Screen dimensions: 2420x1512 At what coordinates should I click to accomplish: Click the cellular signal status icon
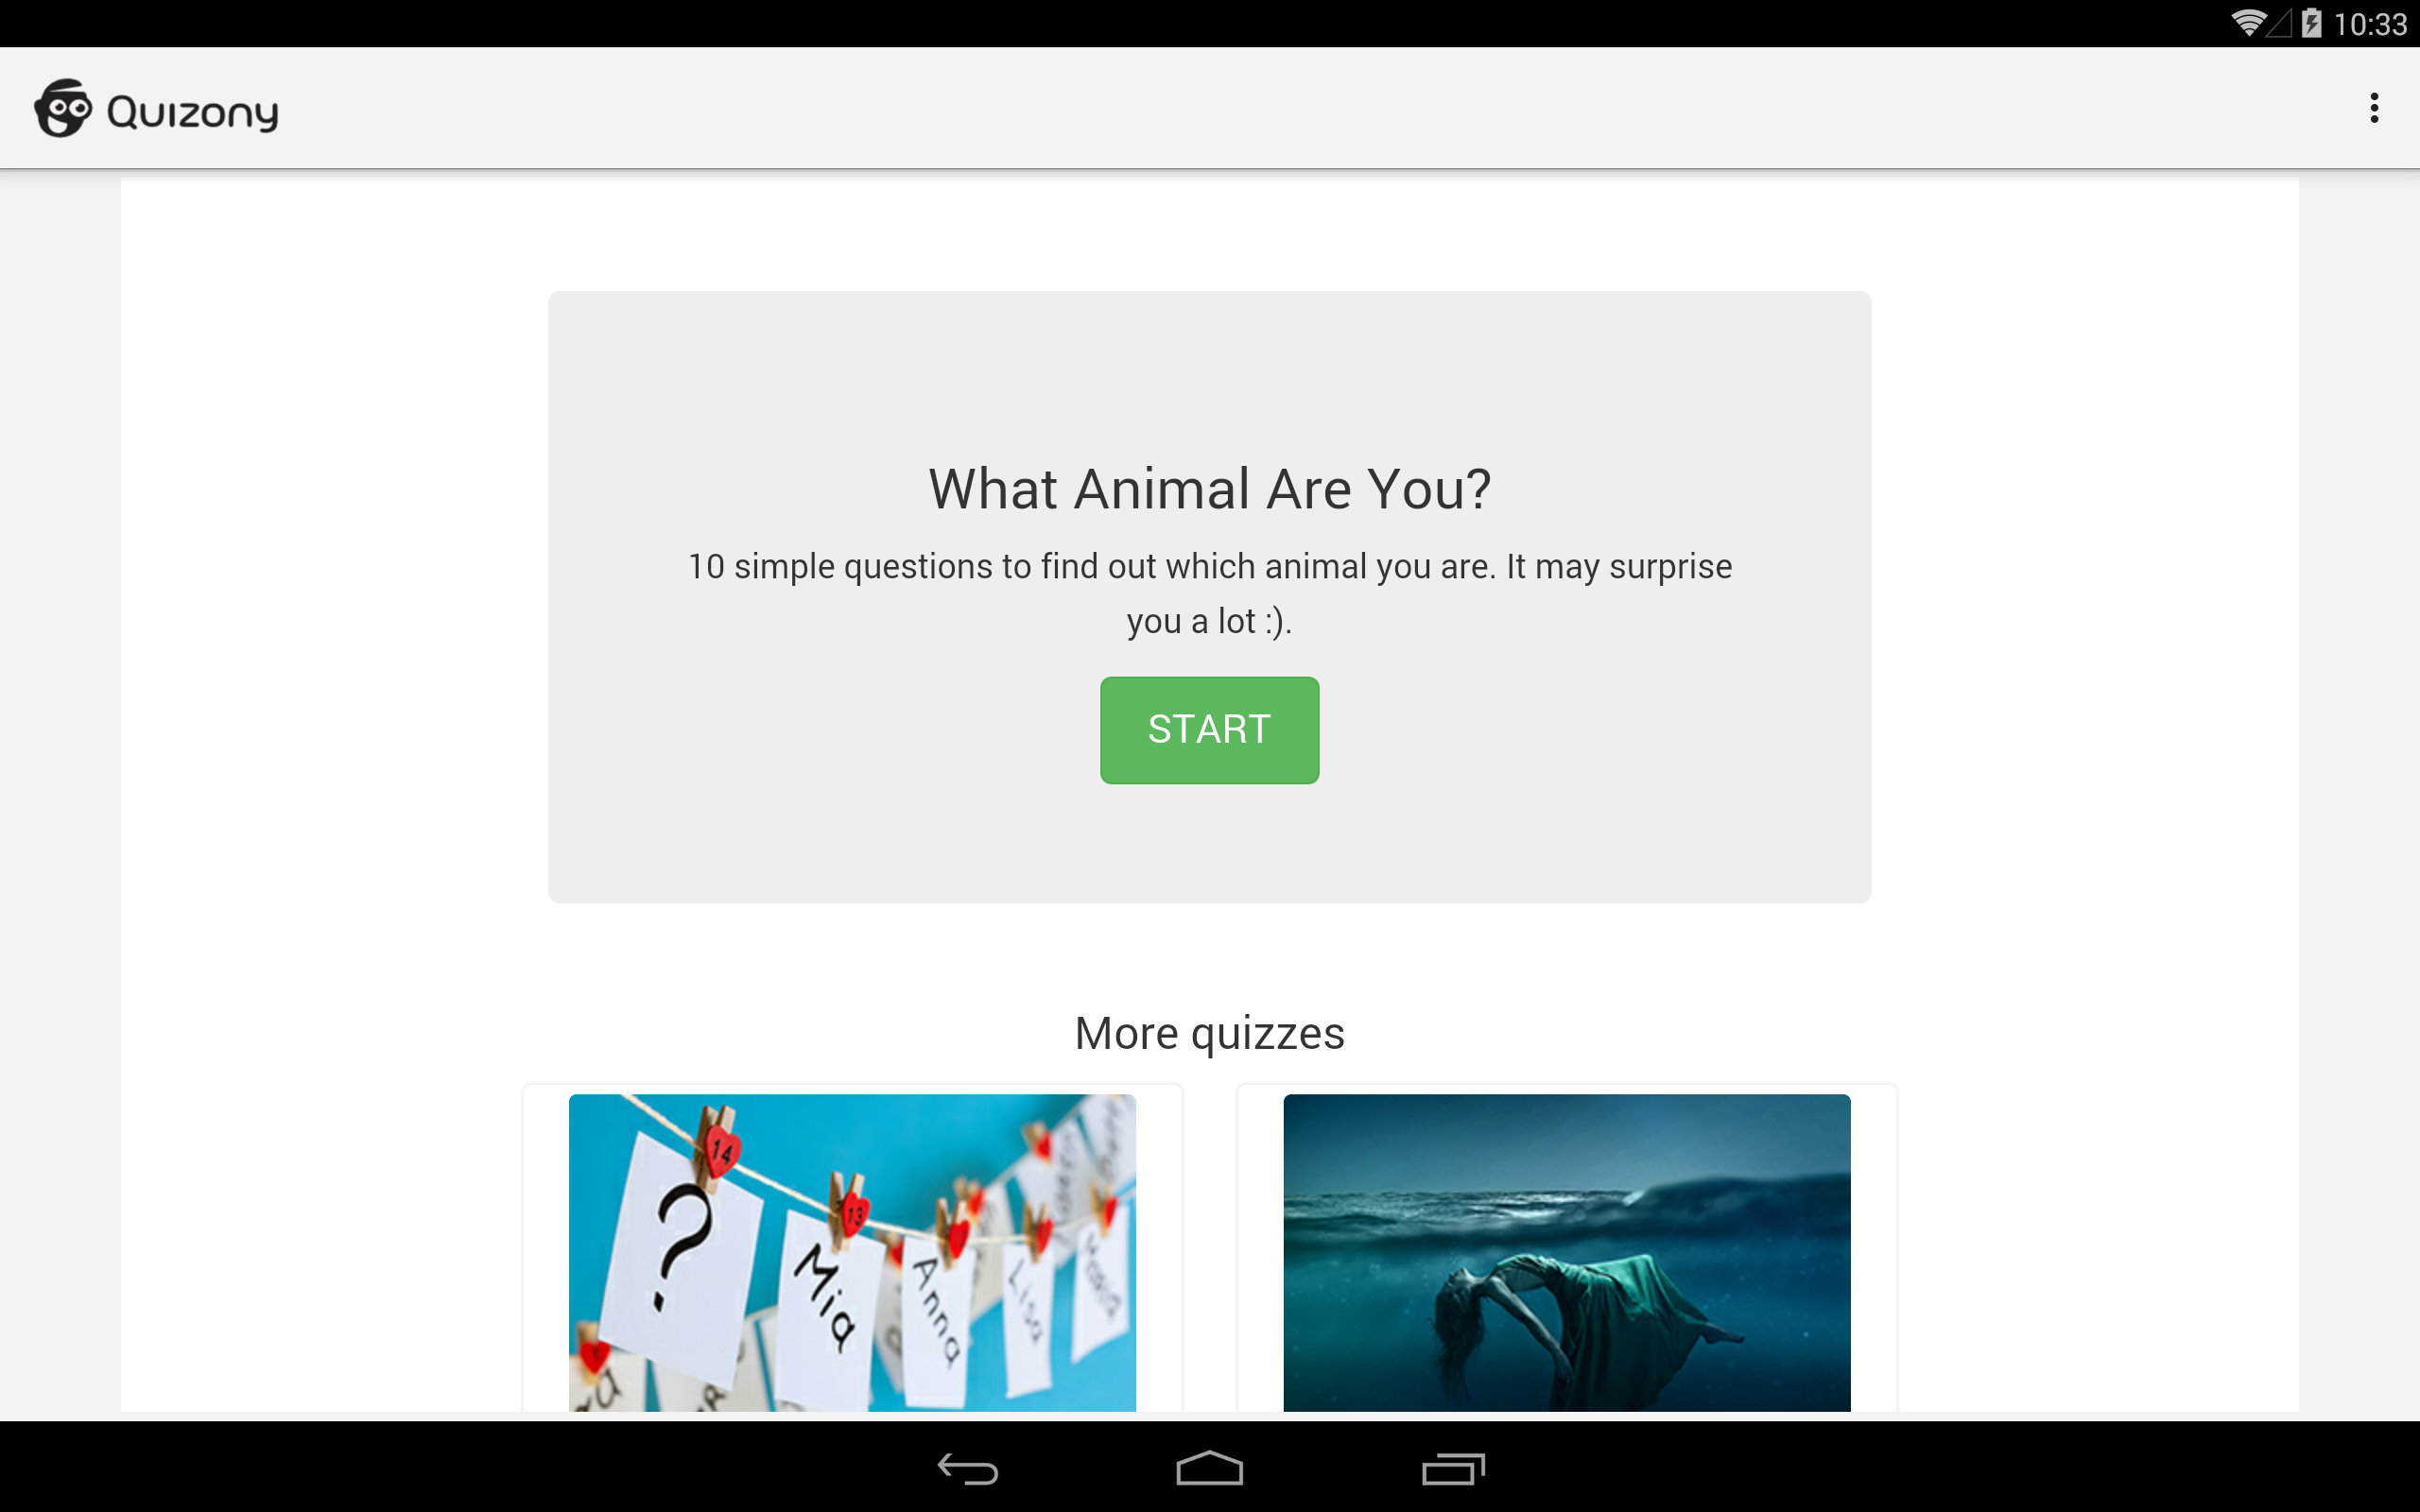point(2279,23)
